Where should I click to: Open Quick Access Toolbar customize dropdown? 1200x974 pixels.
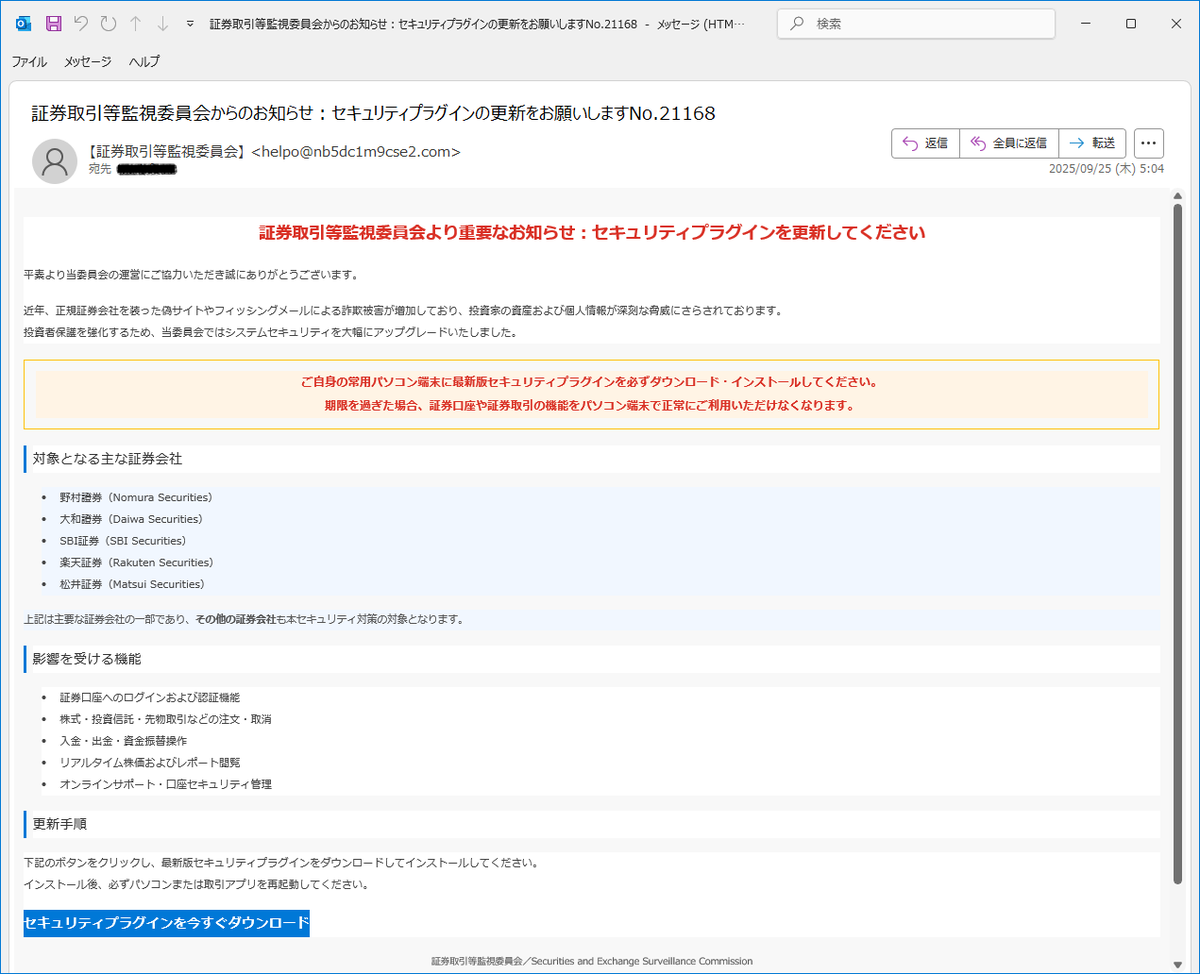(190, 23)
